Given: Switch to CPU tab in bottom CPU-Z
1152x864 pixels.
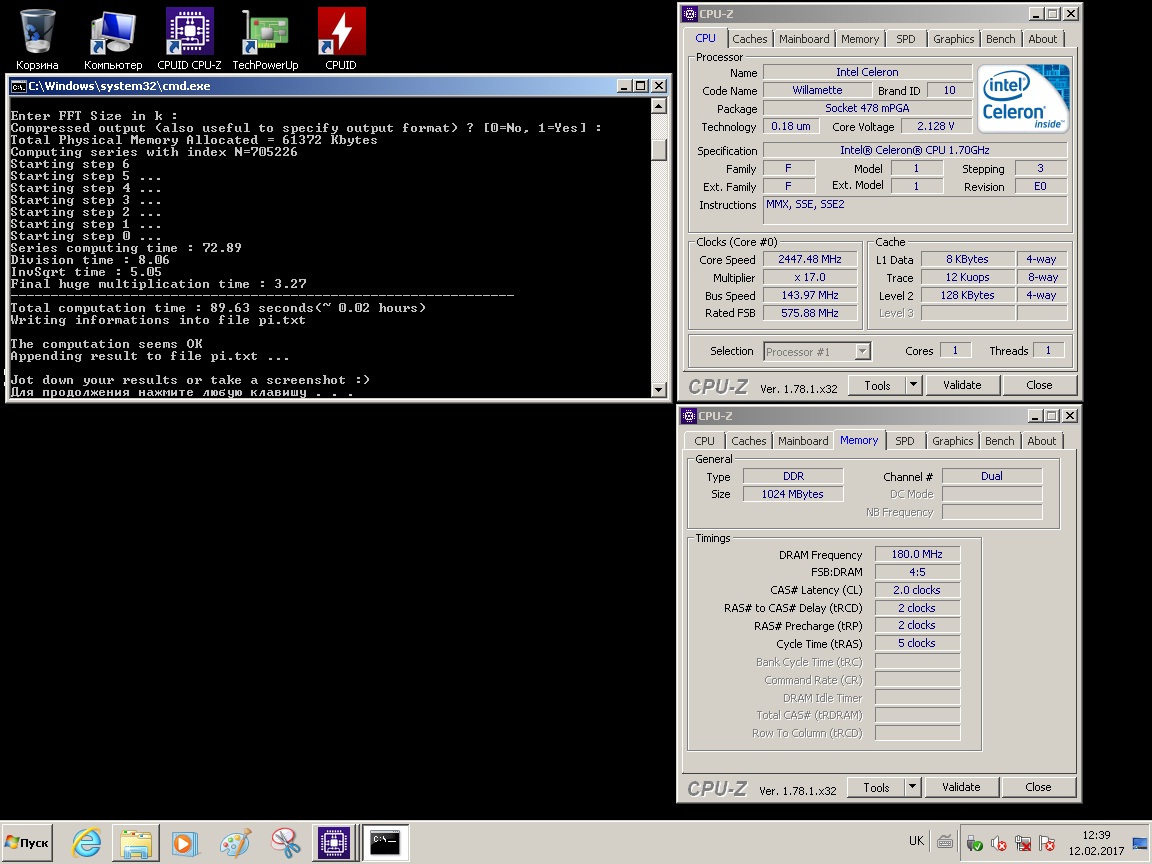Looking at the screenshot, I should (x=704, y=441).
